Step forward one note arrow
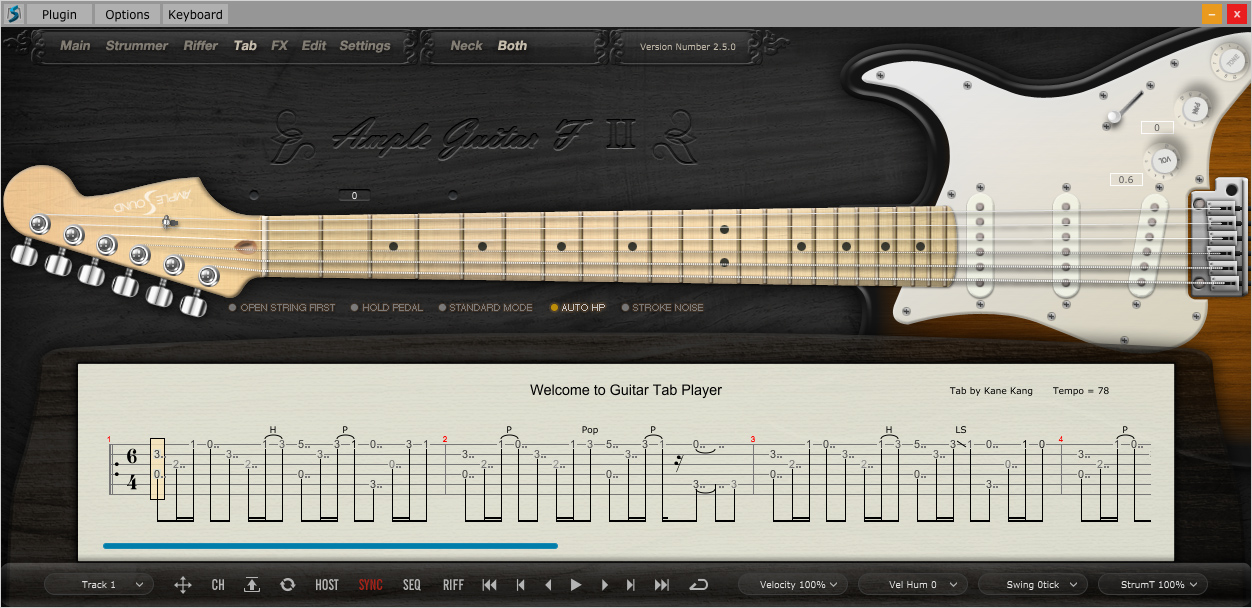The image size is (1252, 608). [604, 585]
